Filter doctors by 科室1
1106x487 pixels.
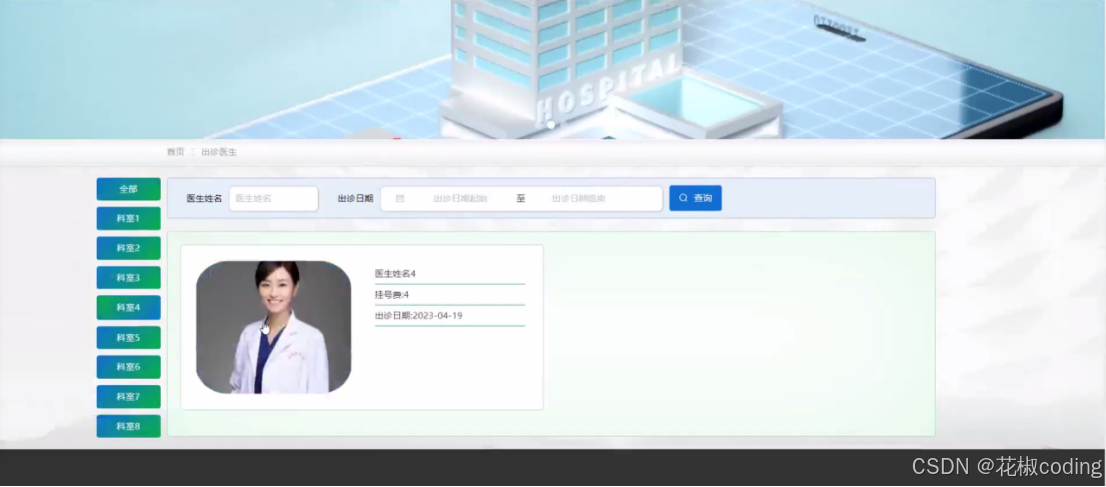128,219
